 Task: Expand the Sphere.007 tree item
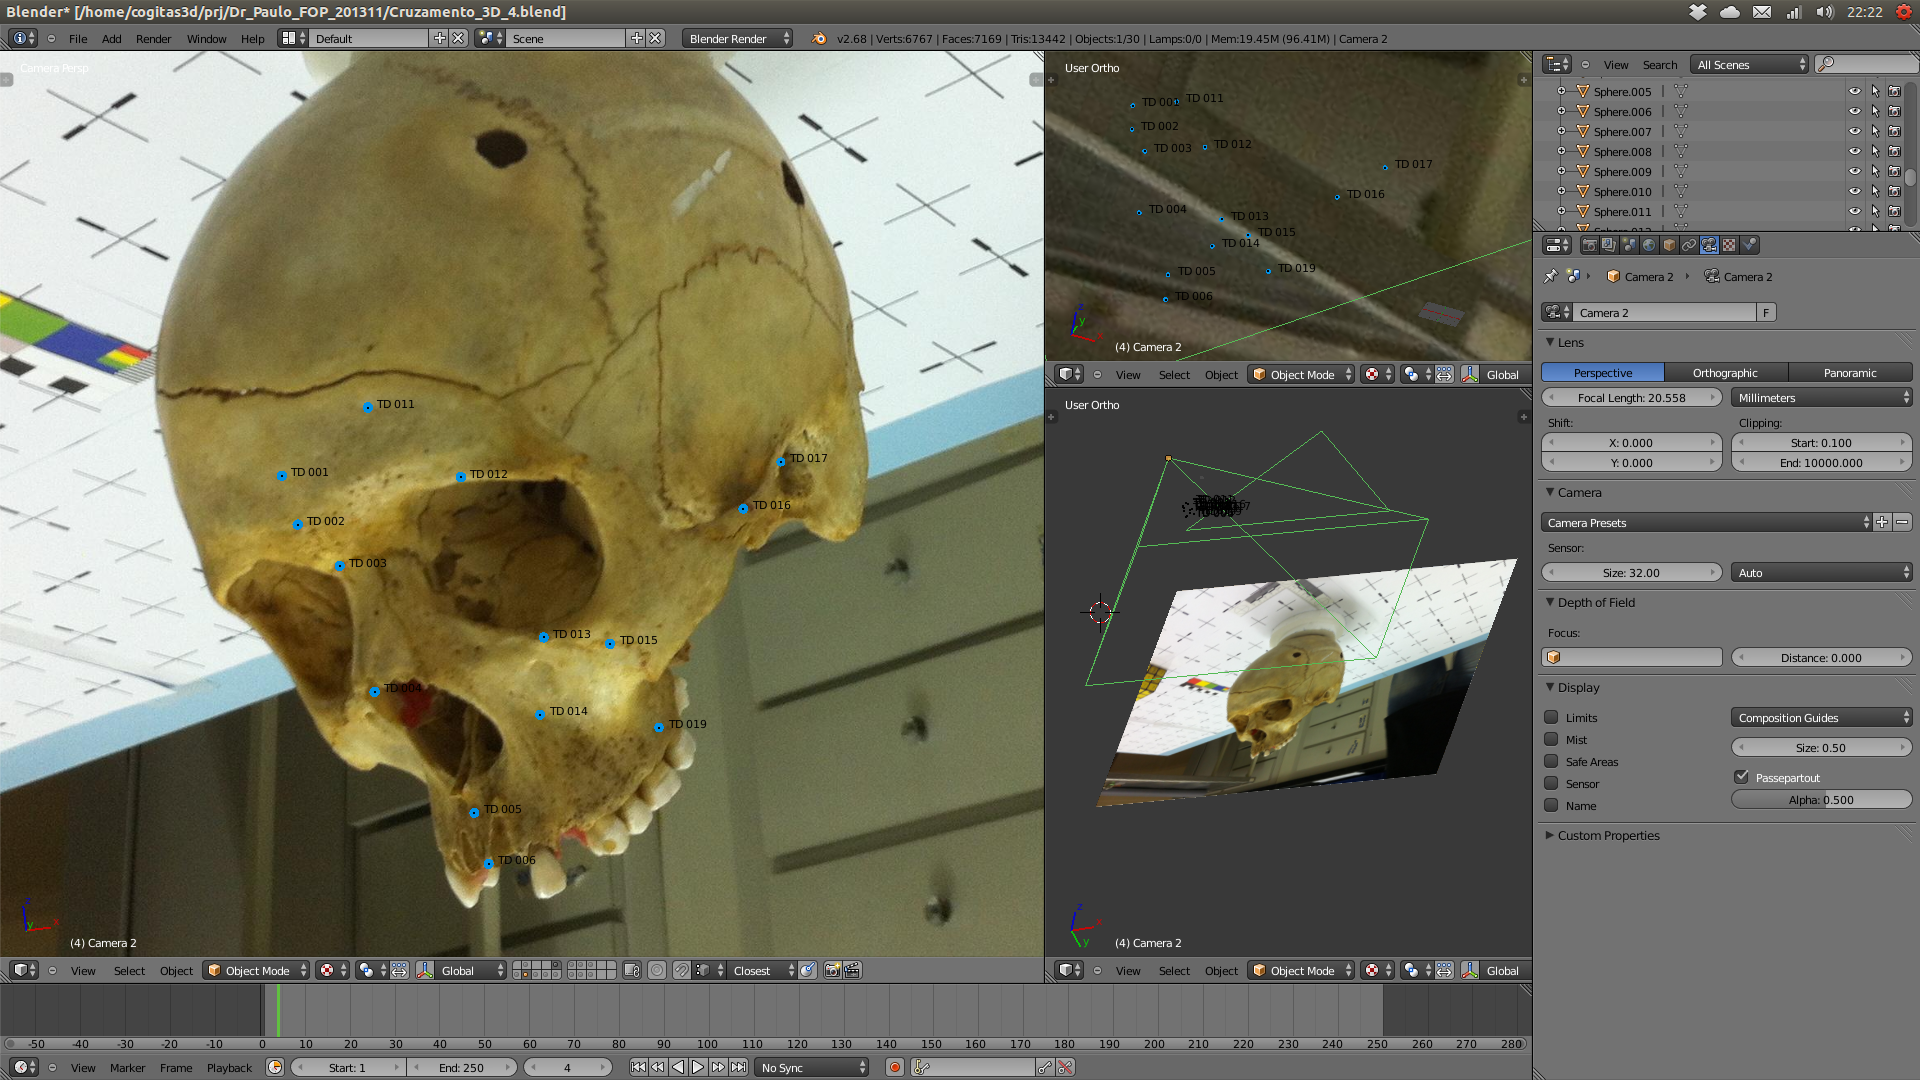point(1561,131)
